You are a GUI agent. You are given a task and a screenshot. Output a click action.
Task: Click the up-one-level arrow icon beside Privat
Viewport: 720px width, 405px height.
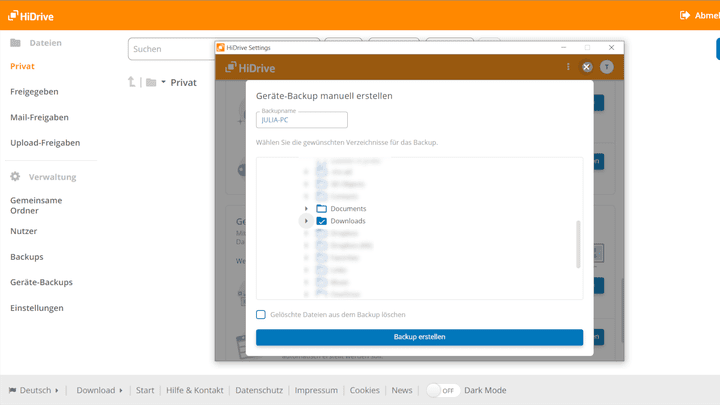click(x=132, y=82)
